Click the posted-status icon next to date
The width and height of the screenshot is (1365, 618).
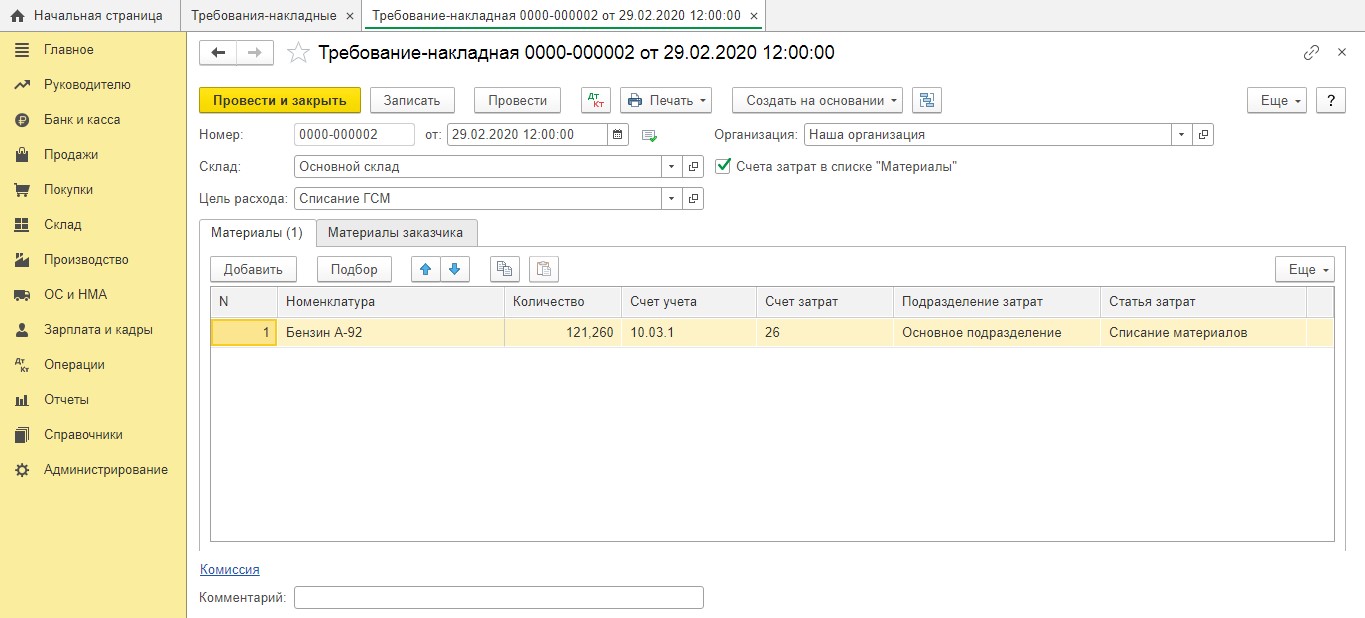tap(649, 135)
